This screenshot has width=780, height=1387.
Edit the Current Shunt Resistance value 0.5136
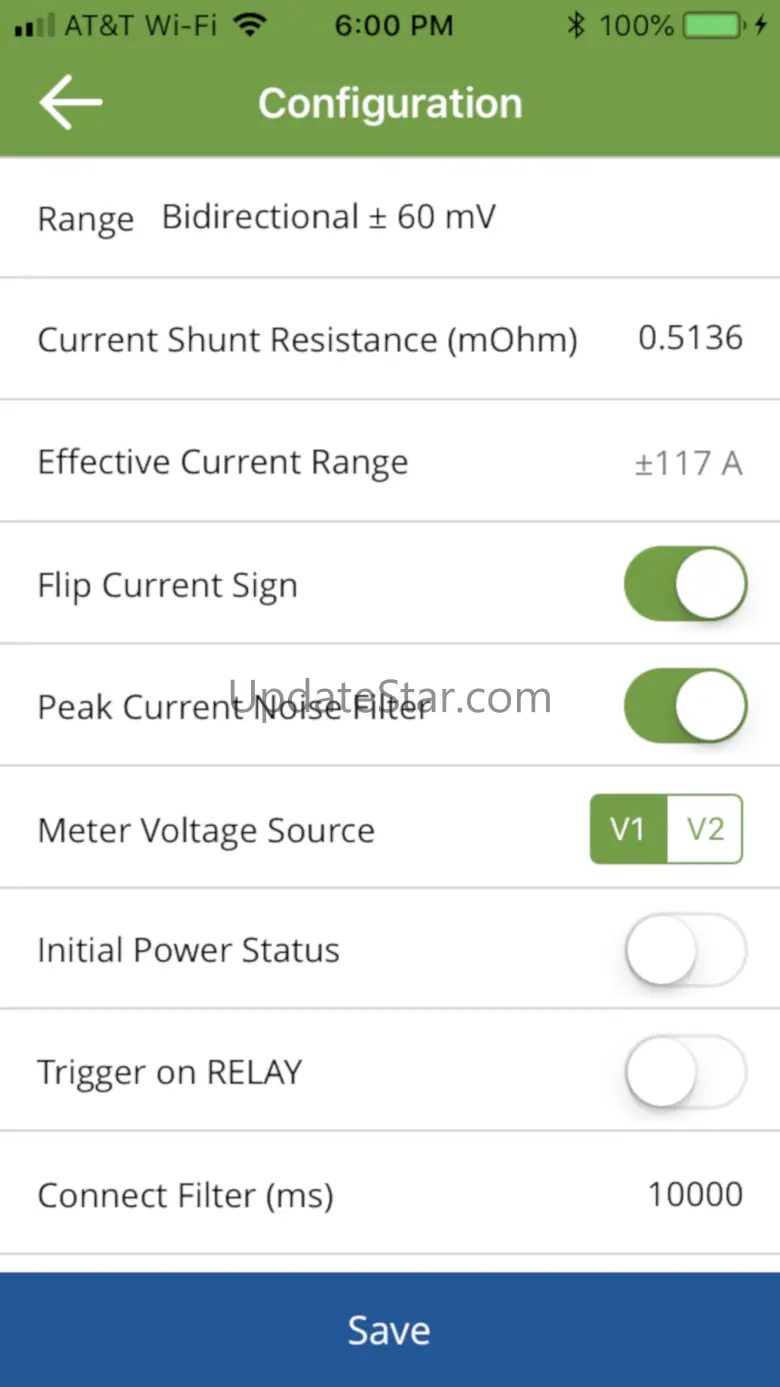tap(690, 338)
